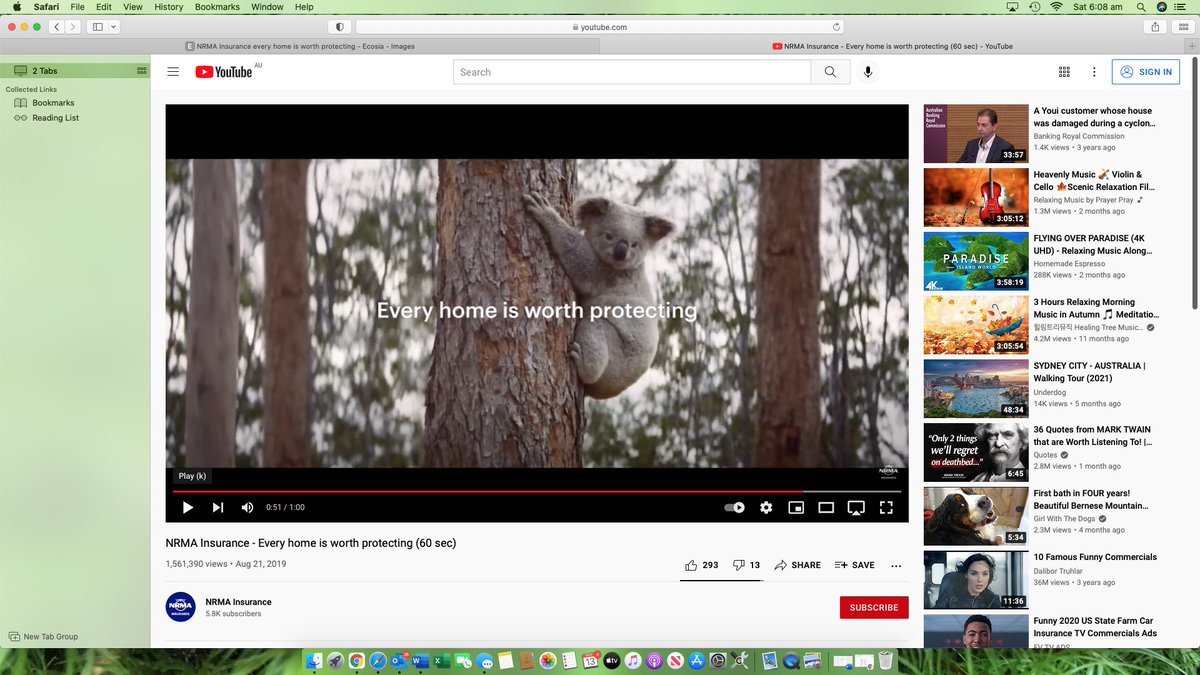Viewport: 1200px width, 675px height.
Task: Go to the YouTube home logo
Action: point(224,72)
